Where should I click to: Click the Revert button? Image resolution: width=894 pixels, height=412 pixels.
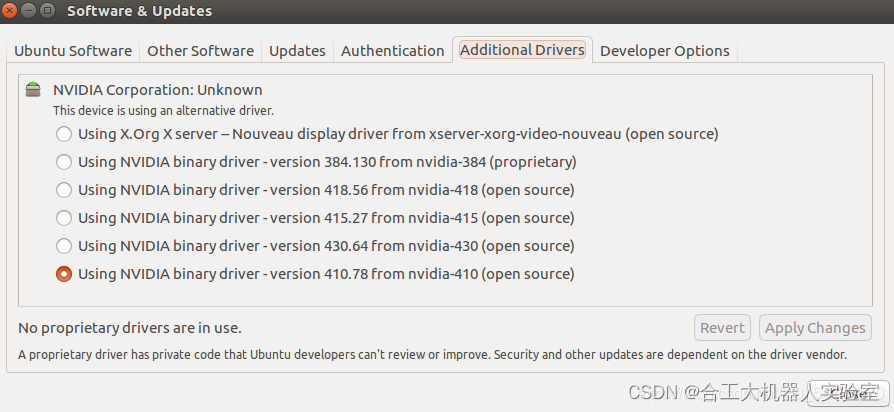pos(722,328)
